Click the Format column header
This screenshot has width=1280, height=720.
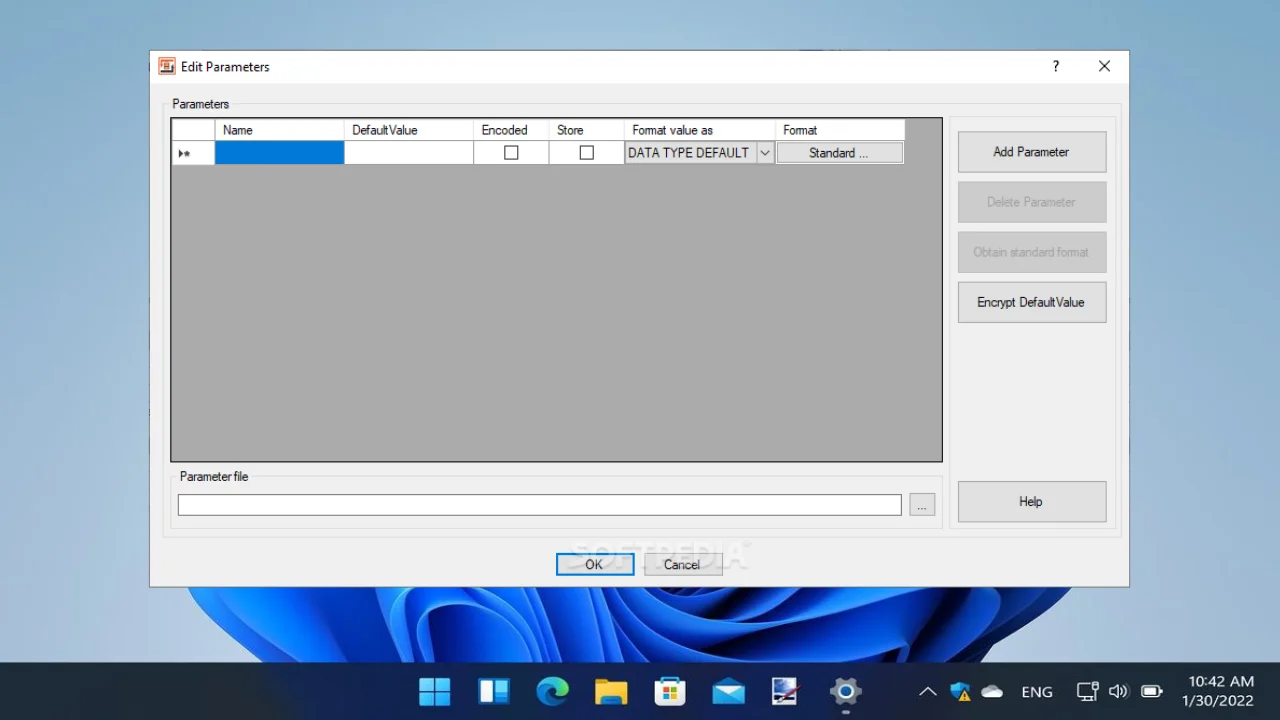pyautogui.click(x=840, y=130)
